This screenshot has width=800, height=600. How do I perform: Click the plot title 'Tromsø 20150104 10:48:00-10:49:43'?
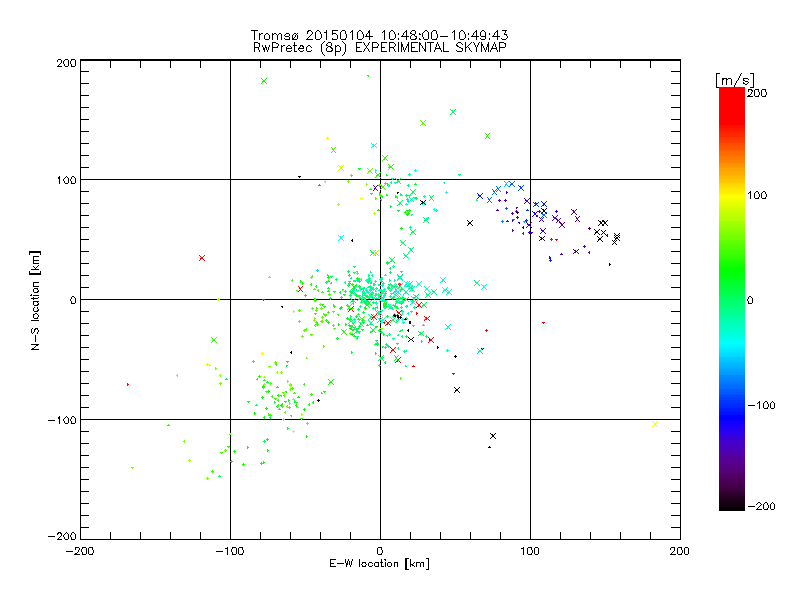(379, 35)
